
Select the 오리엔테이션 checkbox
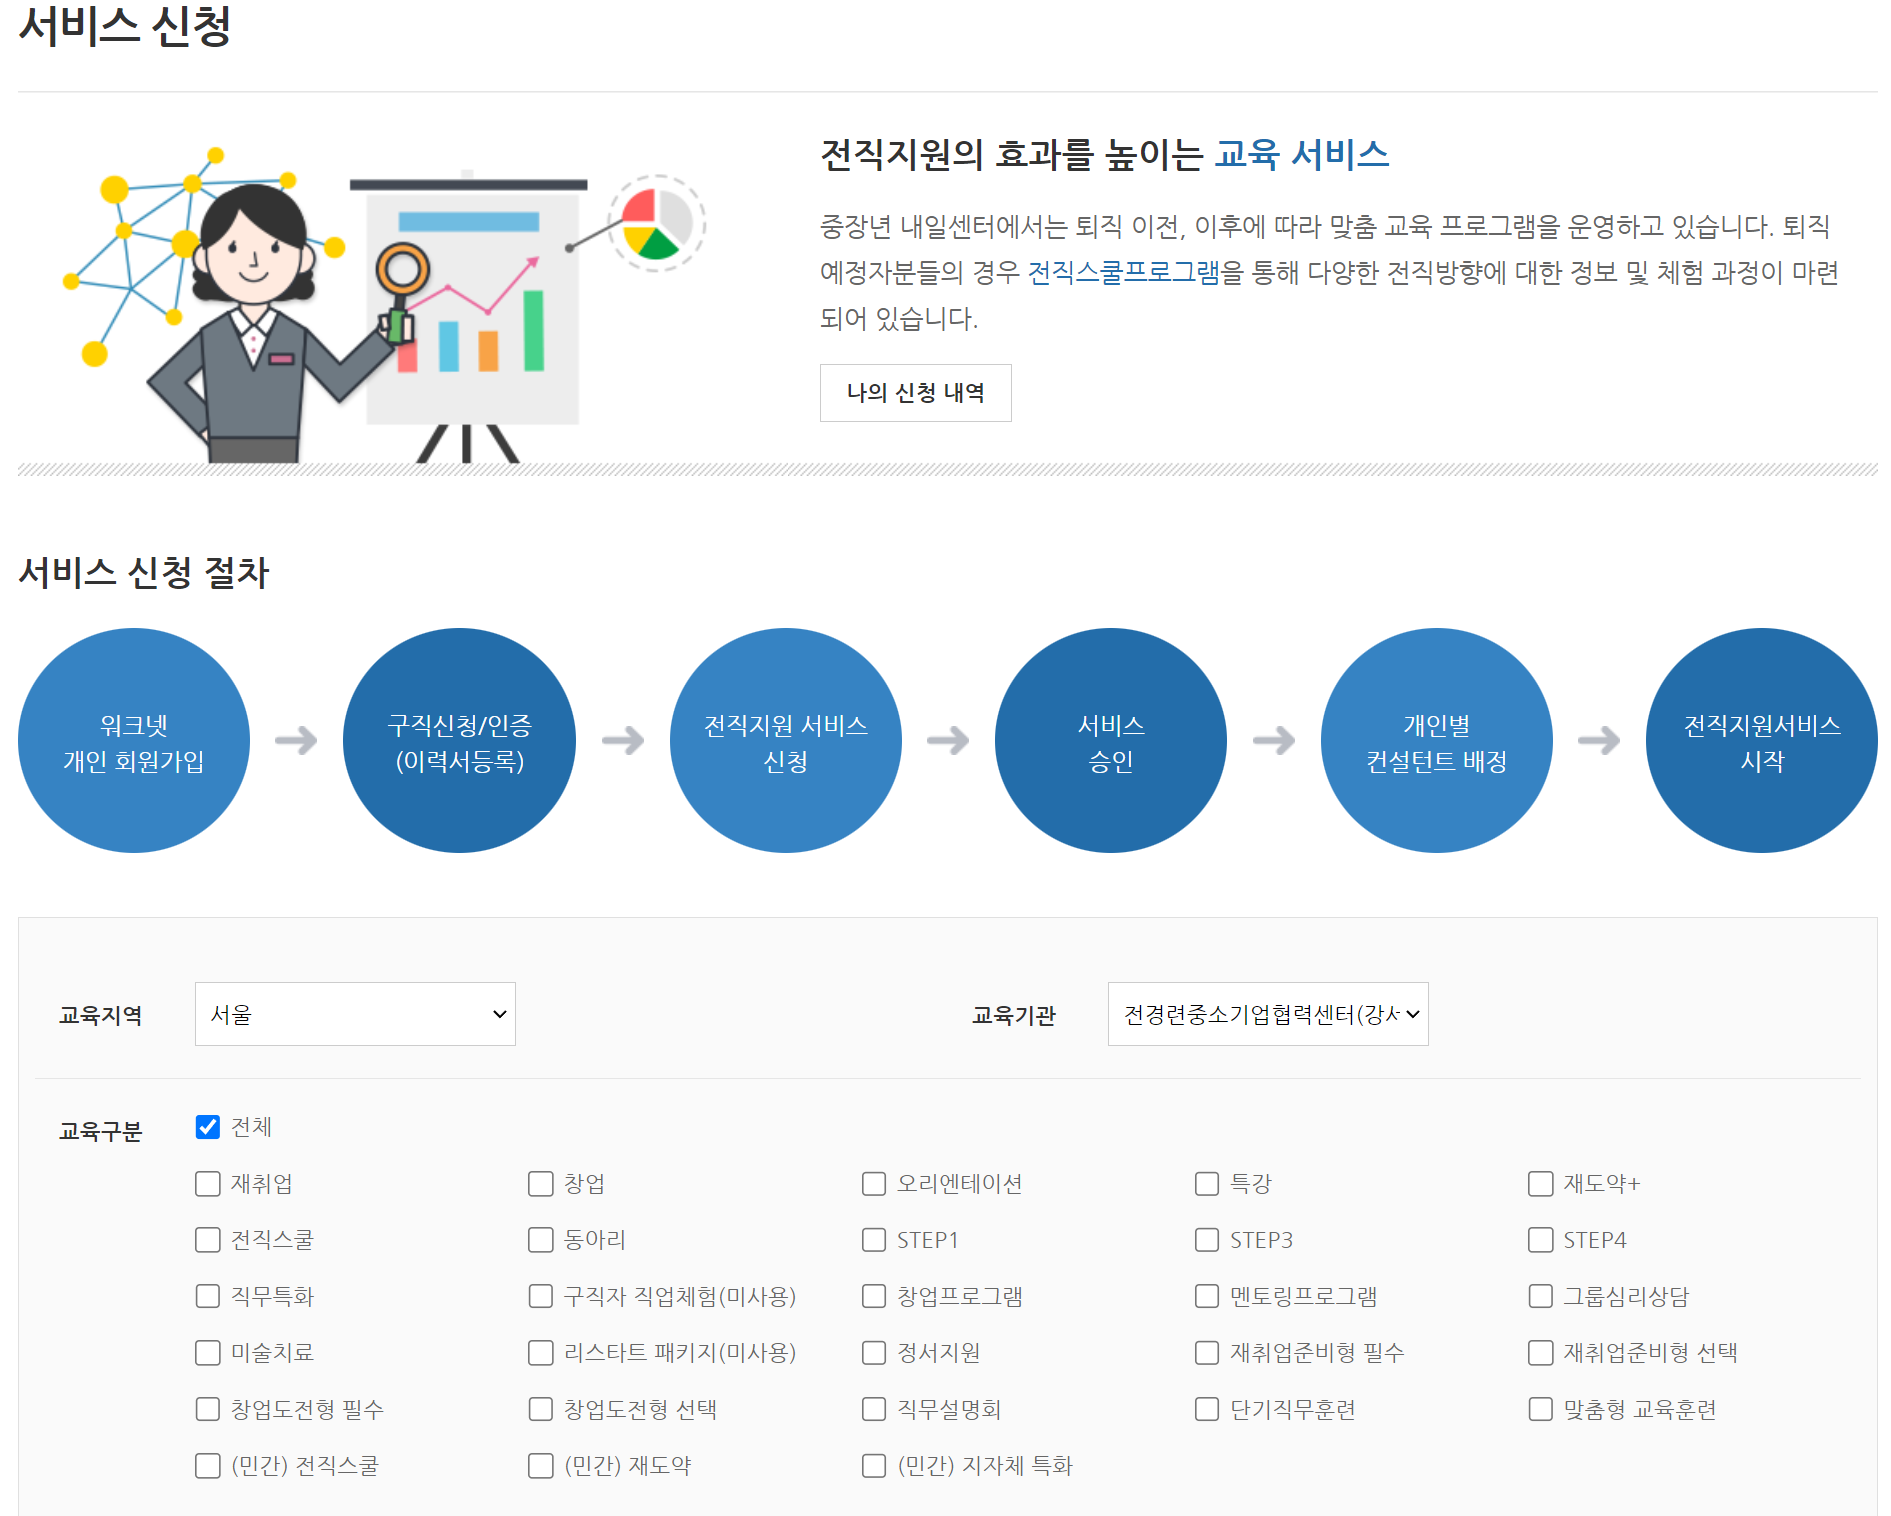click(873, 1184)
